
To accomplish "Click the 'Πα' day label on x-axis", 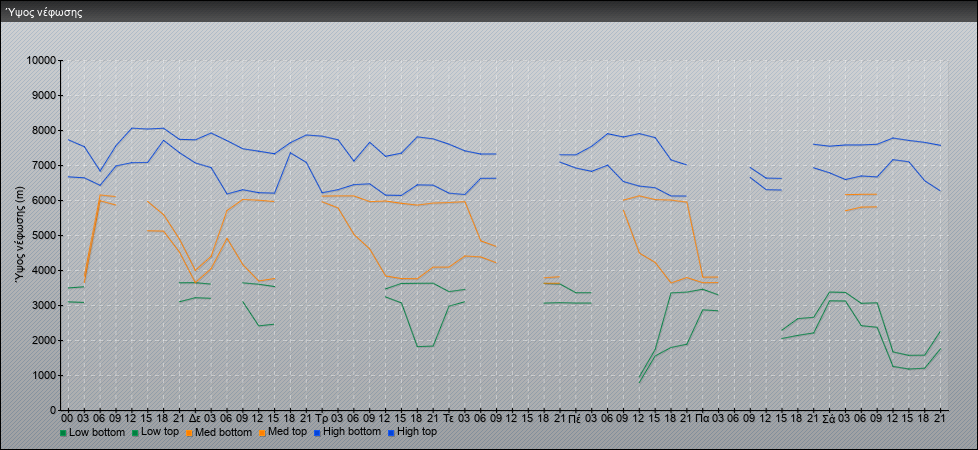I will pyautogui.click(x=703, y=418).
